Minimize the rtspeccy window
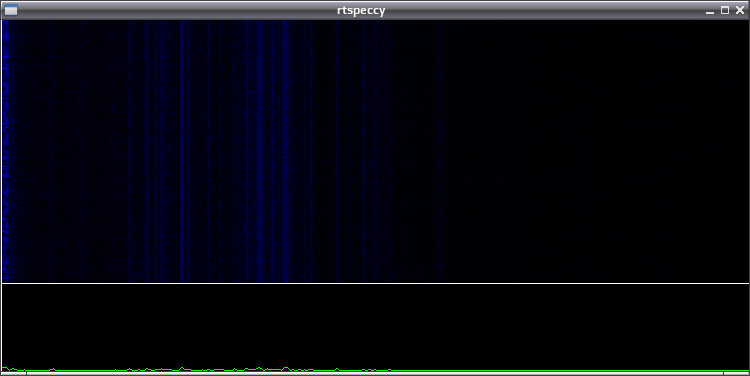Viewport: 750px width, 376px height. pos(710,11)
